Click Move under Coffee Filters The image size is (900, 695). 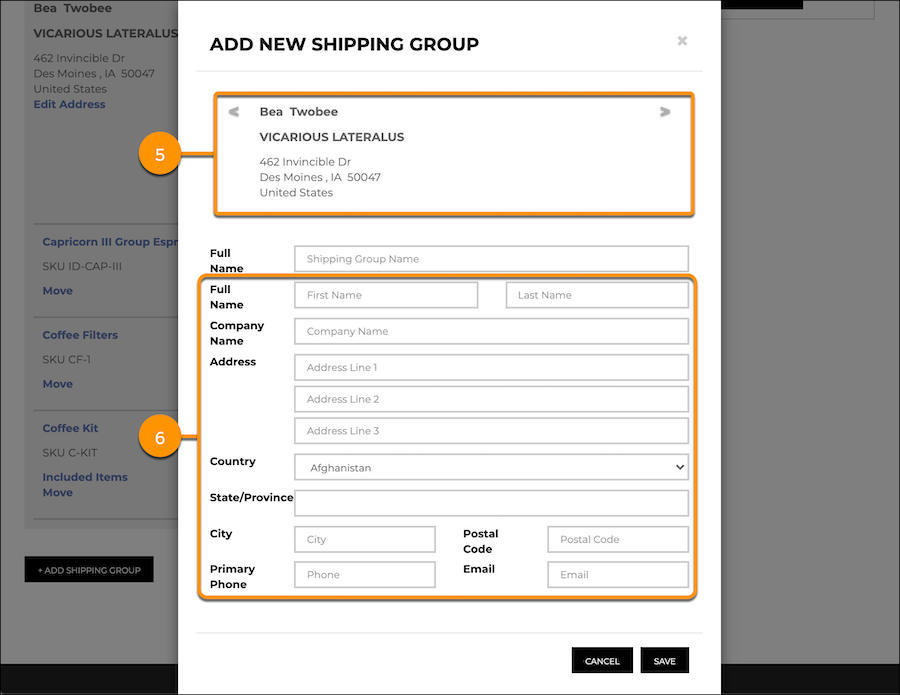pyautogui.click(x=57, y=383)
